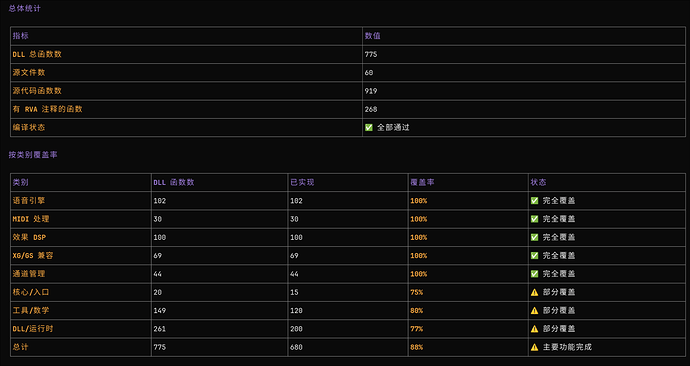Click the 已实现 value 680 in the 总计 row

pos(297,347)
